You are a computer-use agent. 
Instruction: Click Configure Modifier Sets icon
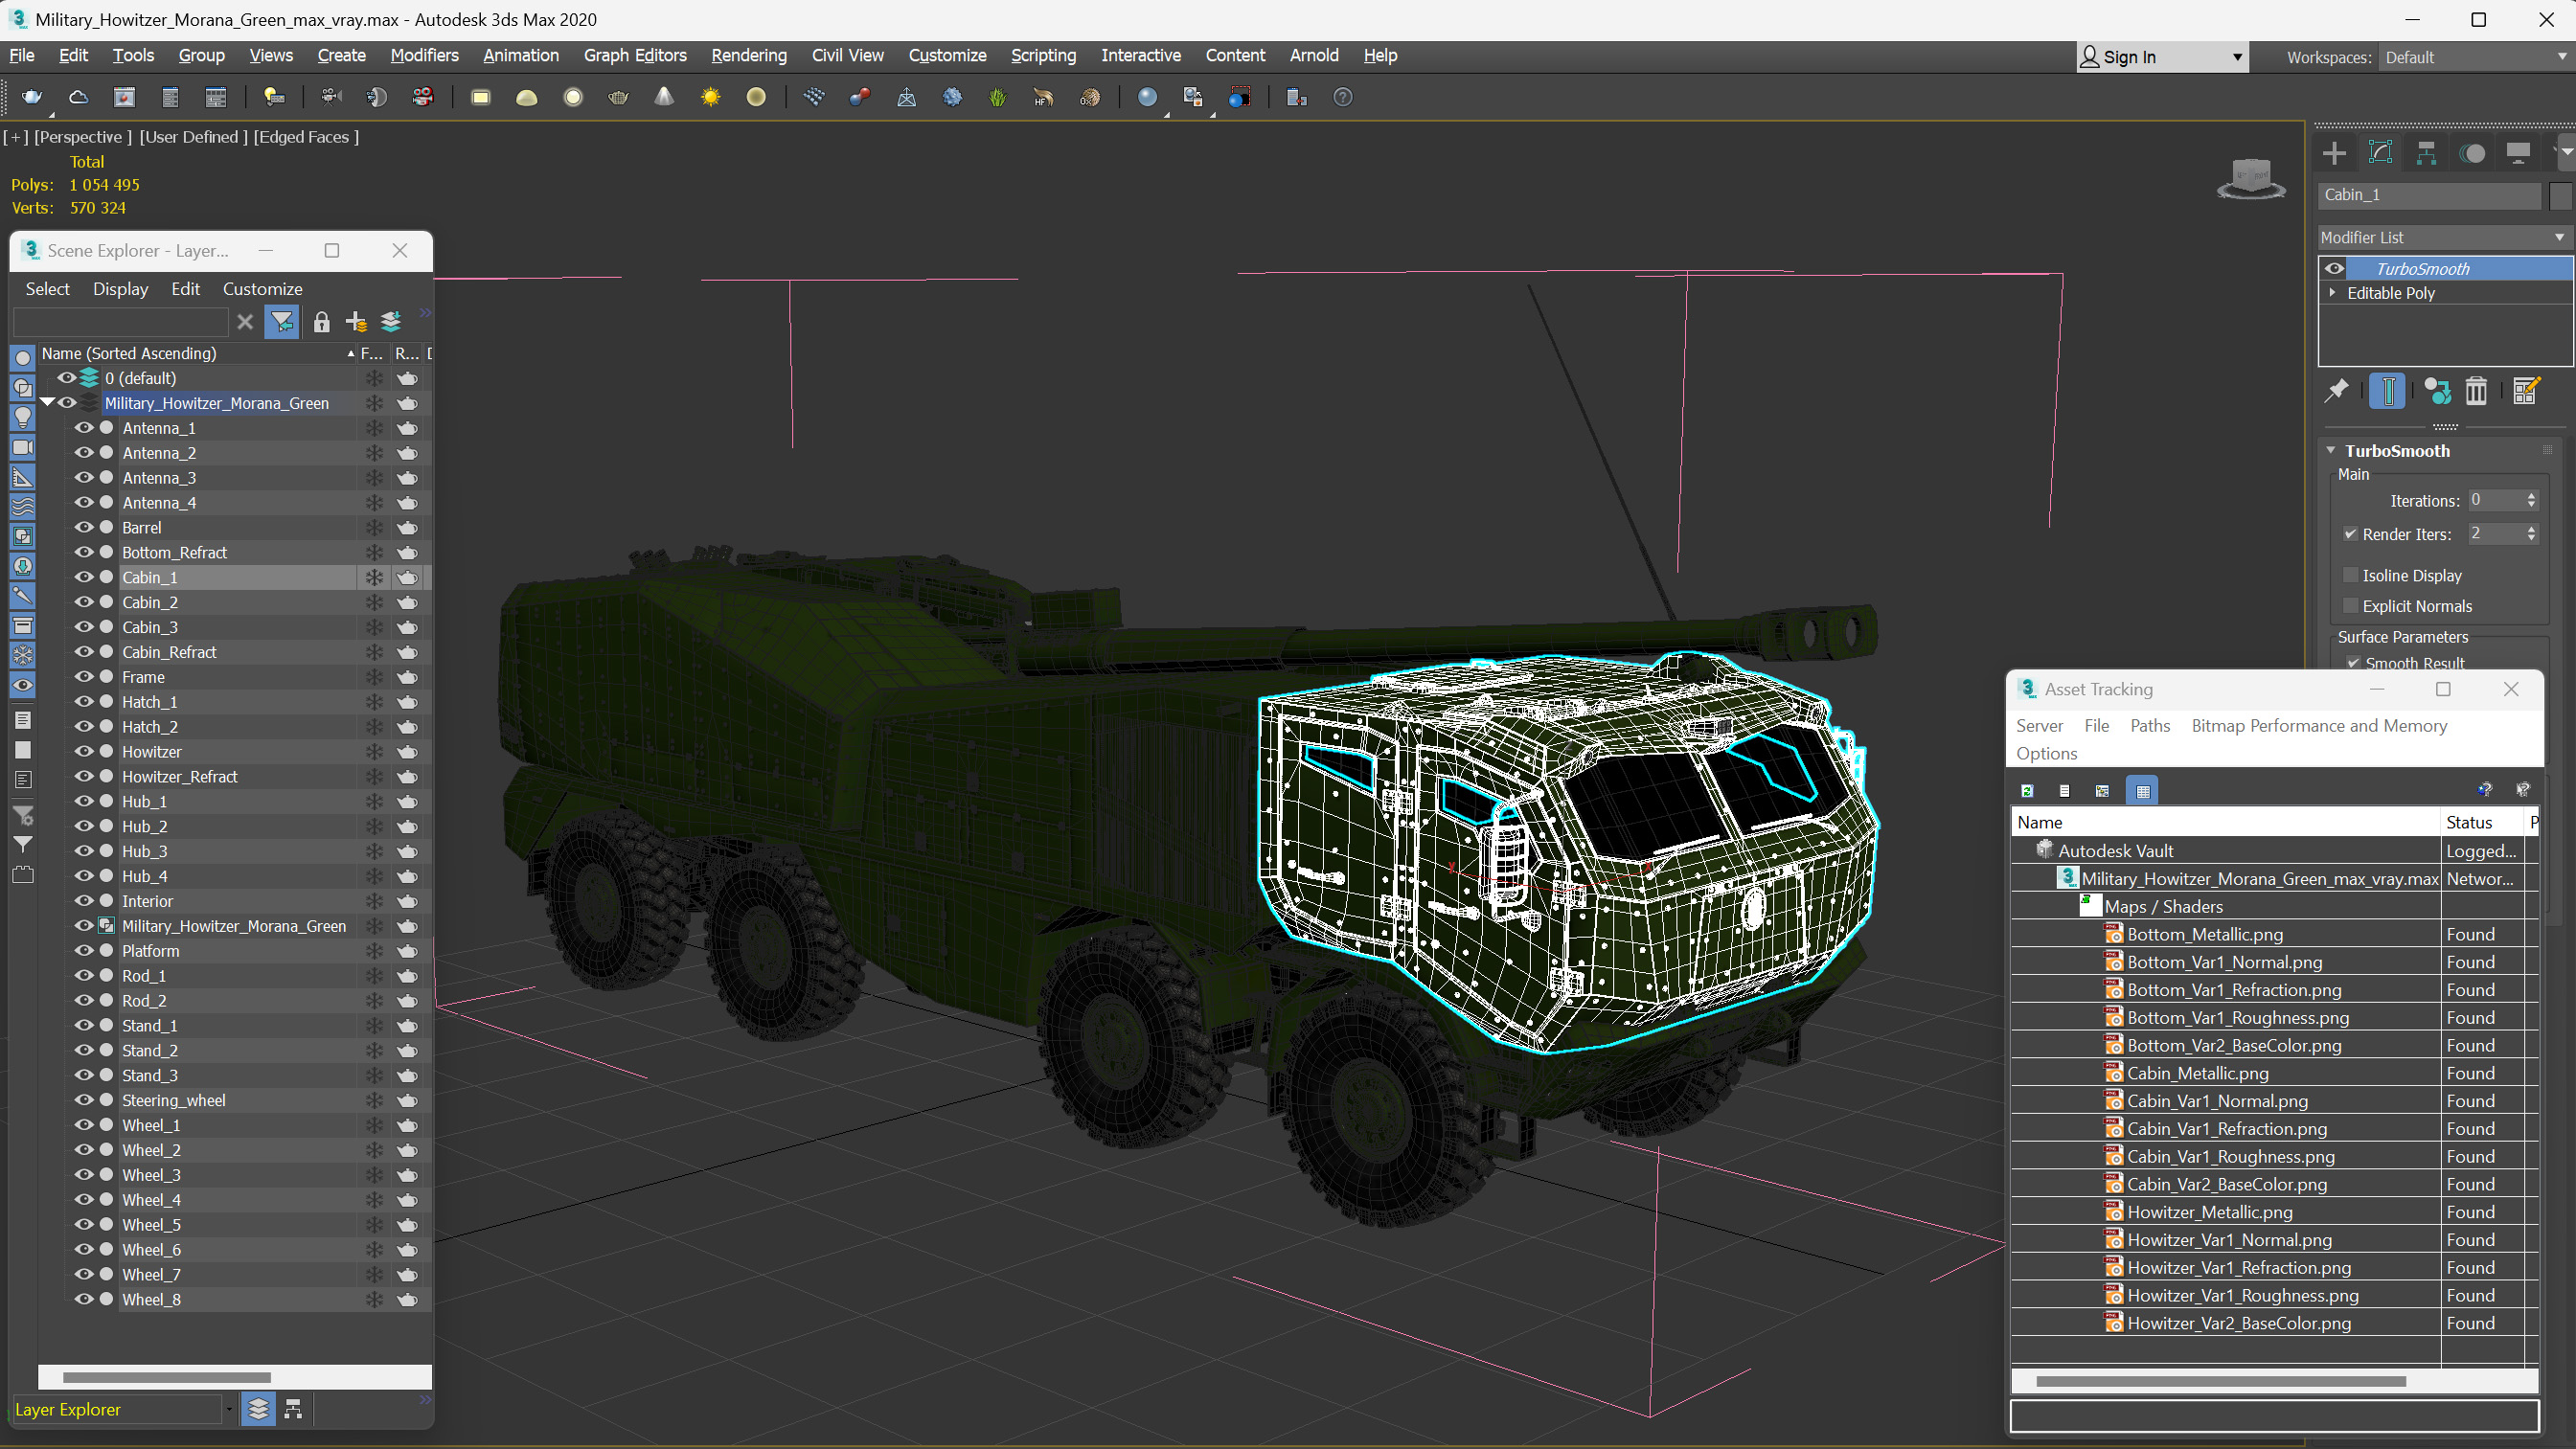coord(2526,391)
